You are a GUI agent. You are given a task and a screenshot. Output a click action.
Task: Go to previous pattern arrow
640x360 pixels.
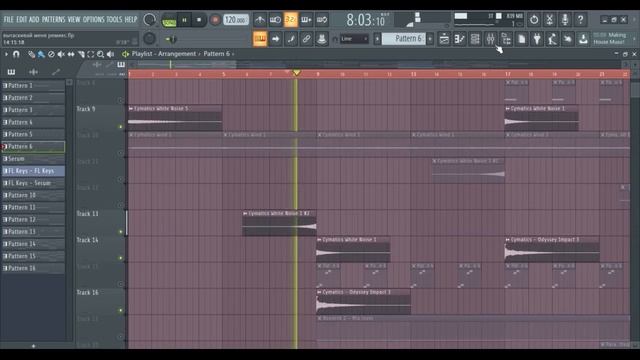tap(377, 39)
